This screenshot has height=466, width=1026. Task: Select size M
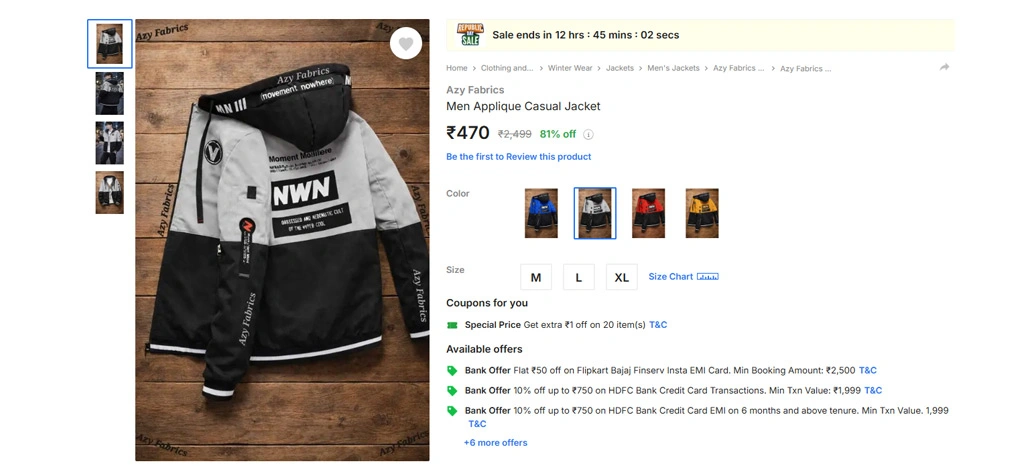tap(536, 277)
